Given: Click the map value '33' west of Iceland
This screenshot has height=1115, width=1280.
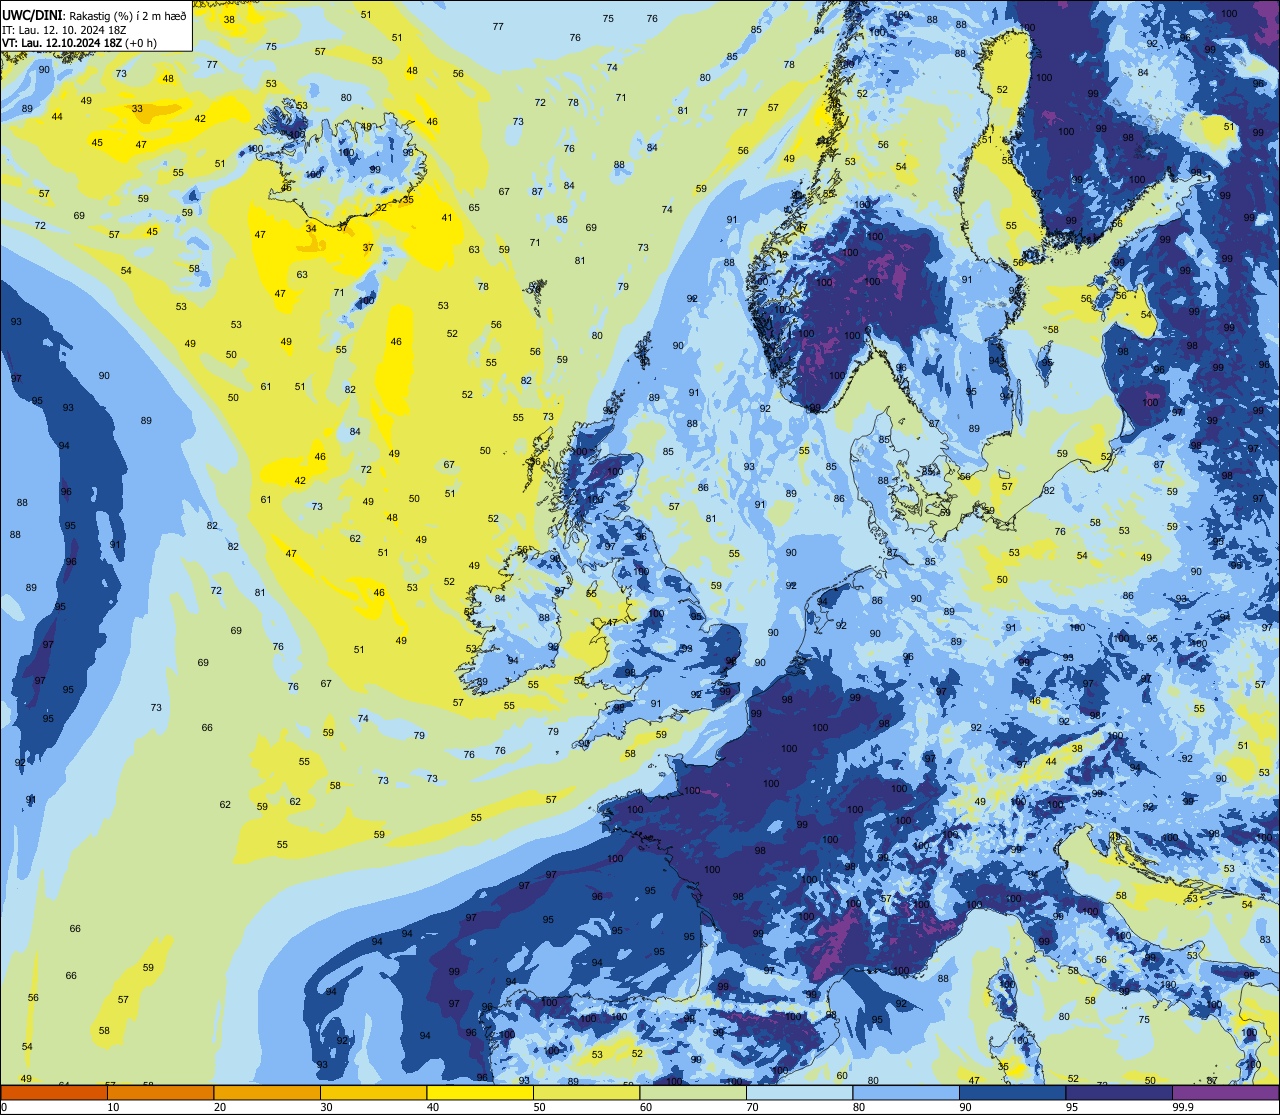Looking at the screenshot, I should [137, 109].
